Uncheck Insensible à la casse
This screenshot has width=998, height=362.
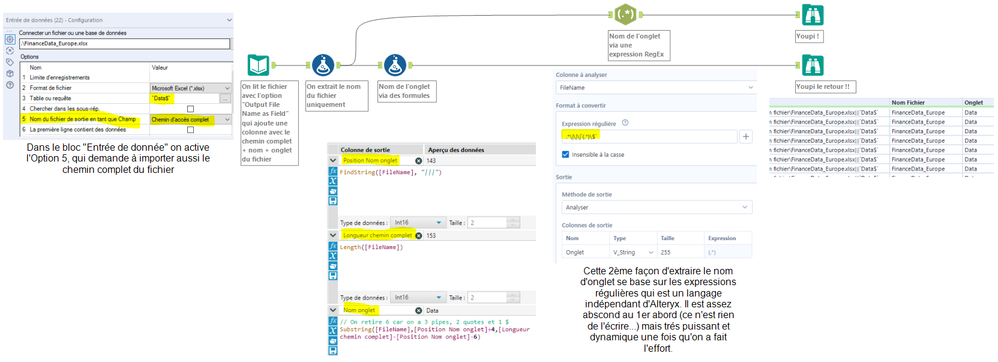[x=566, y=154]
